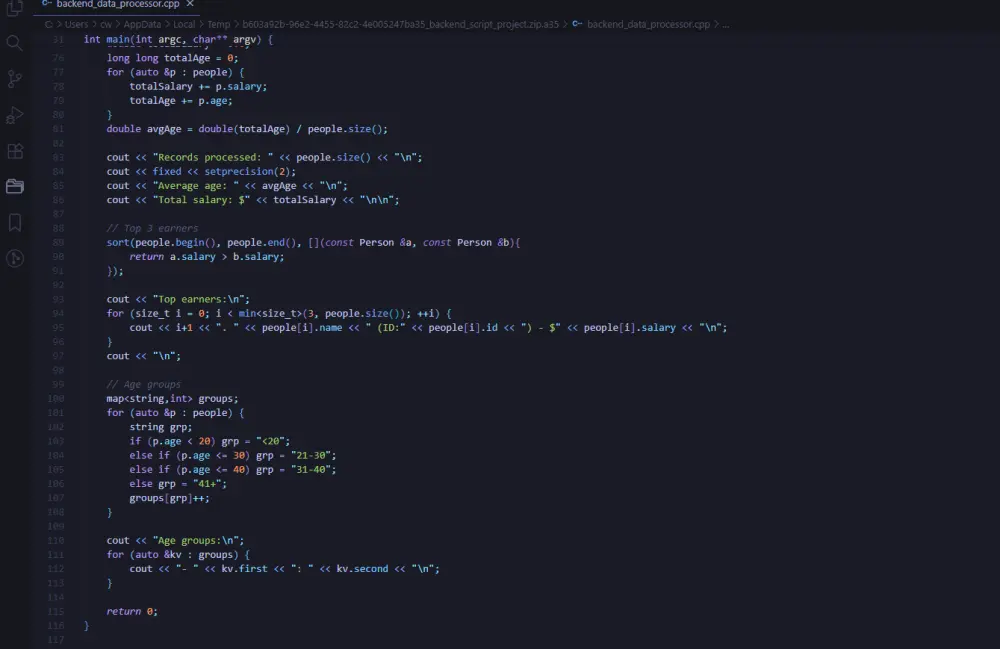Click line number 31 in the gutter
The image size is (1000, 649).
click(x=58, y=38)
